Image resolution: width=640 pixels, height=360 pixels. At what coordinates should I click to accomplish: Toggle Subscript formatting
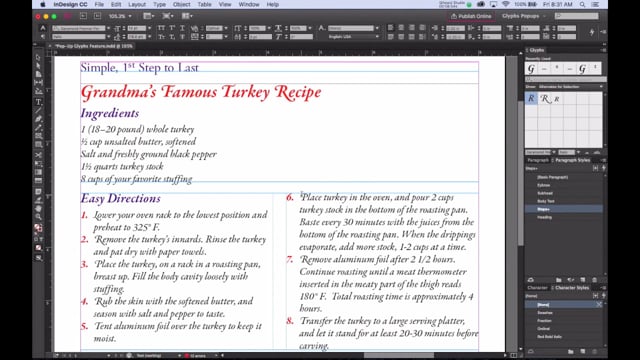[172, 37]
